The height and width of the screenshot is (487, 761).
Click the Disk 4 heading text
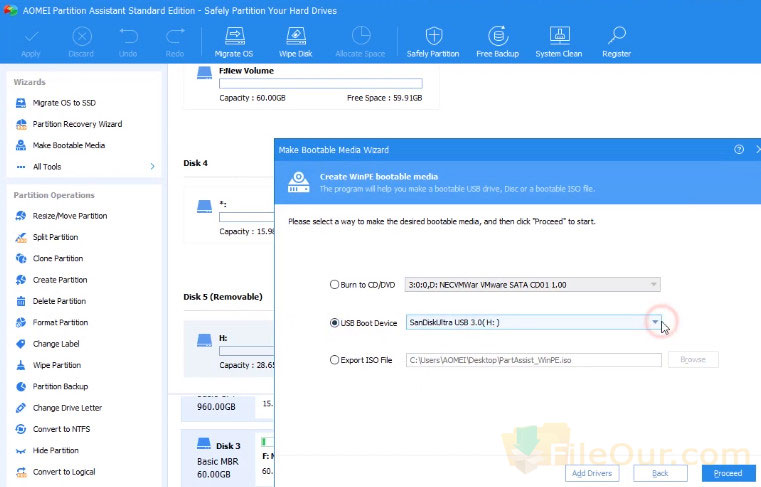tap(196, 163)
